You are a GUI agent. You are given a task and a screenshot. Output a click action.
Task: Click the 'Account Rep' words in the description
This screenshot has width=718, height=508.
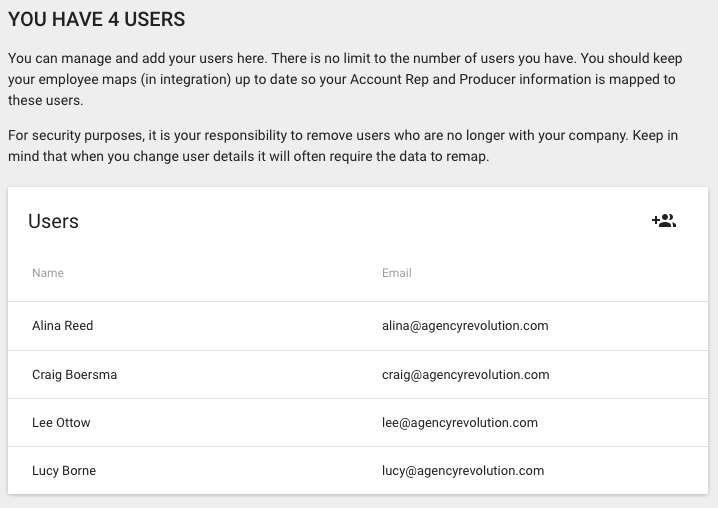[389, 79]
